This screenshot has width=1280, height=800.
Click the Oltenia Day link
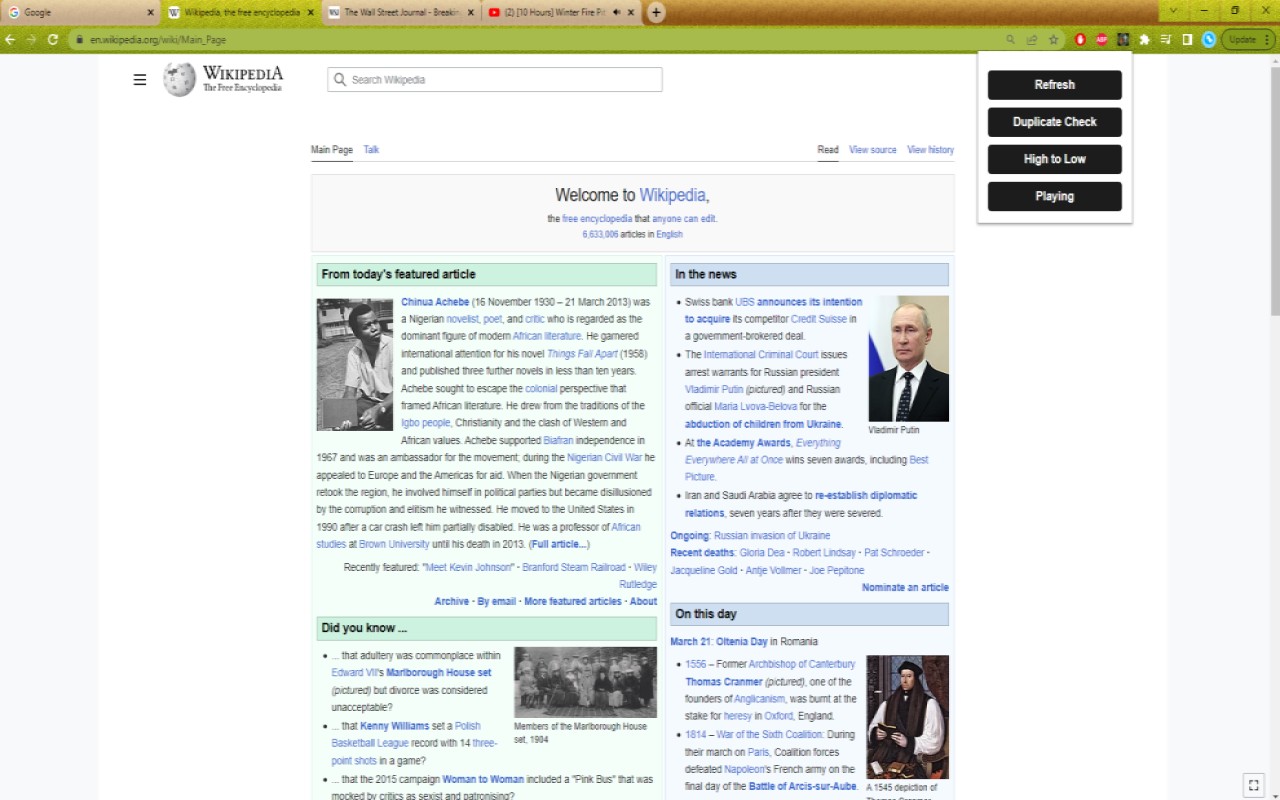click(x=741, y=642)
